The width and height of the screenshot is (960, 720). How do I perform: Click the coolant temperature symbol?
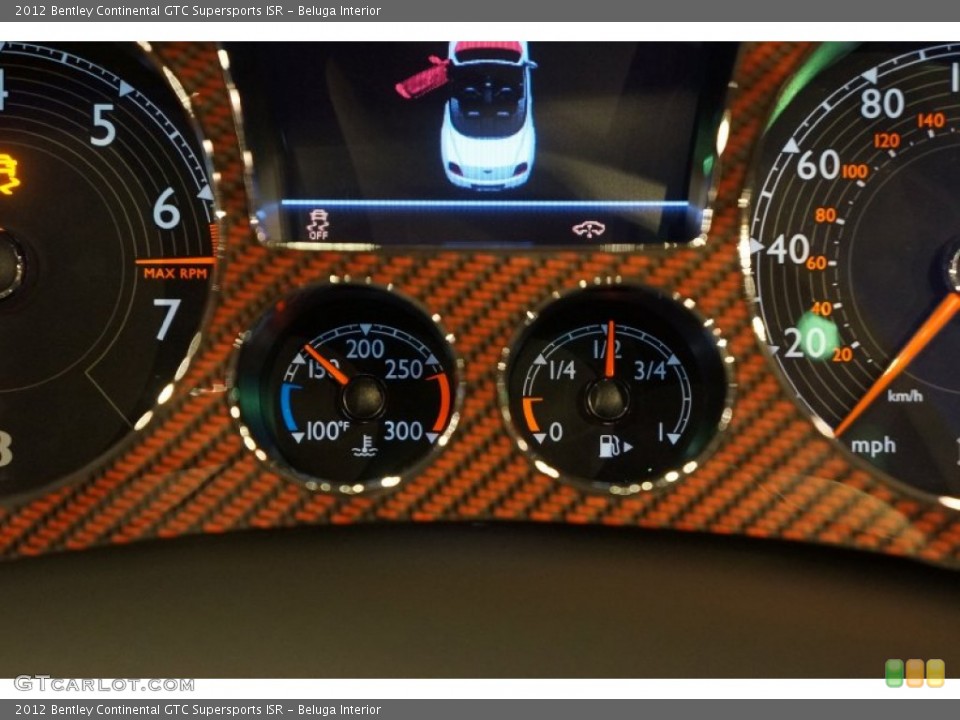[x=365, y=446]
